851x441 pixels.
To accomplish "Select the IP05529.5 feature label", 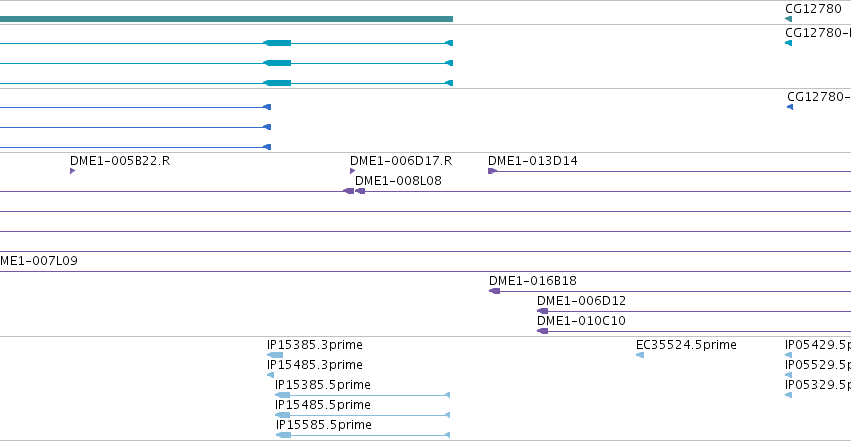I will coord(818,365).
